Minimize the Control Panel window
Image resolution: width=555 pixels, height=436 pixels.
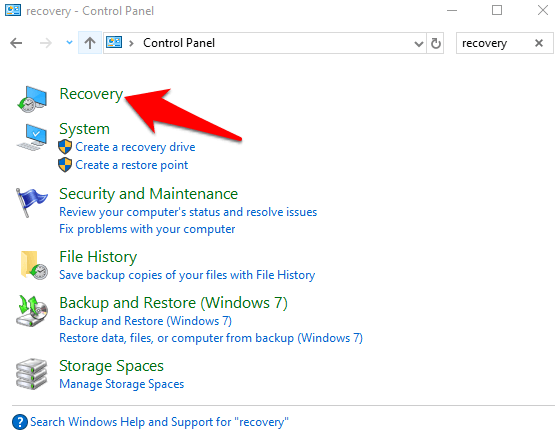click(452, 10)
